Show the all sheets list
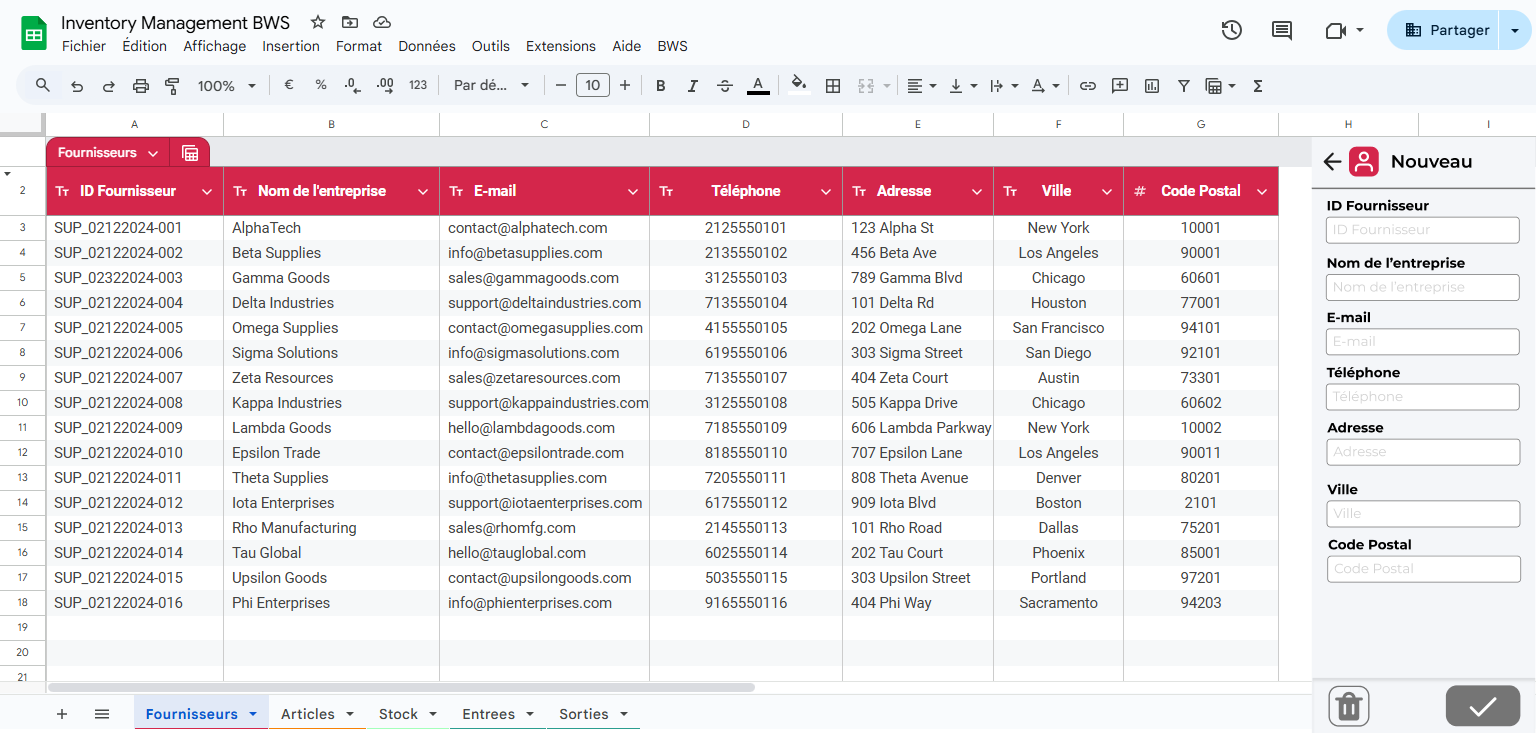The image size is (1536, 733). (x=102, y=714)
